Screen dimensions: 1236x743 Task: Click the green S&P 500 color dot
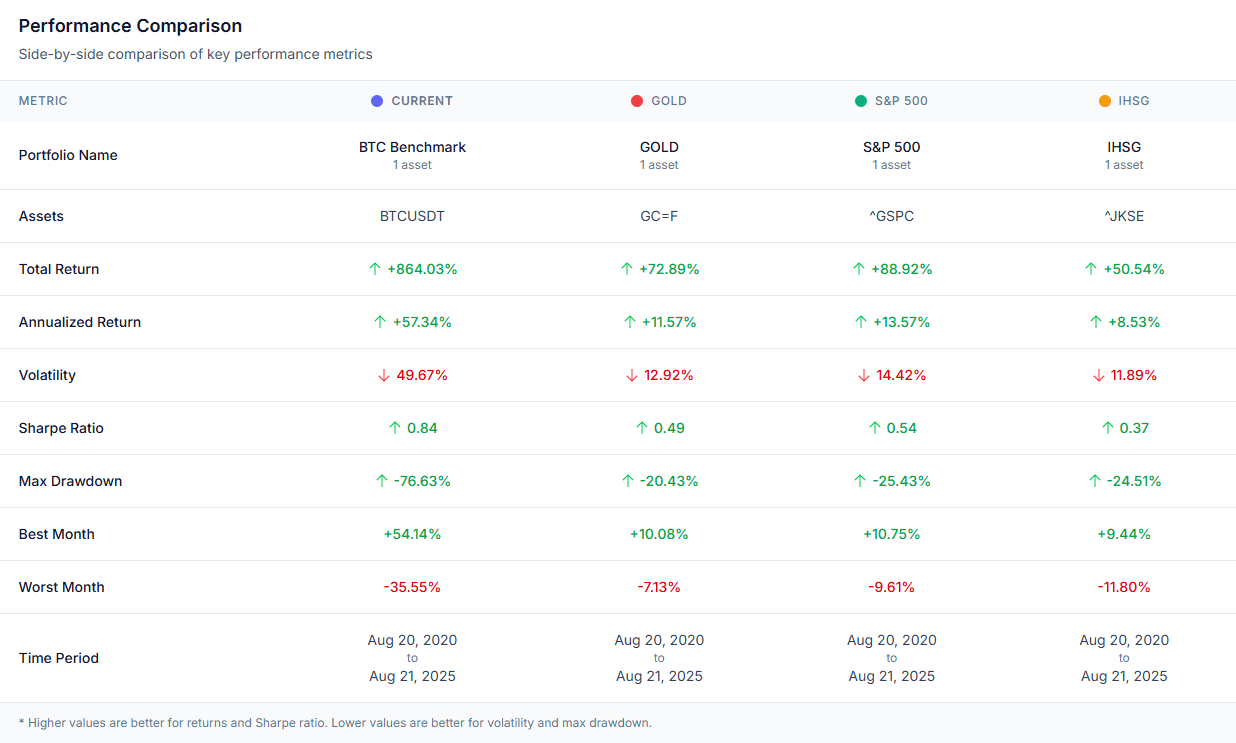coord(861,101)
